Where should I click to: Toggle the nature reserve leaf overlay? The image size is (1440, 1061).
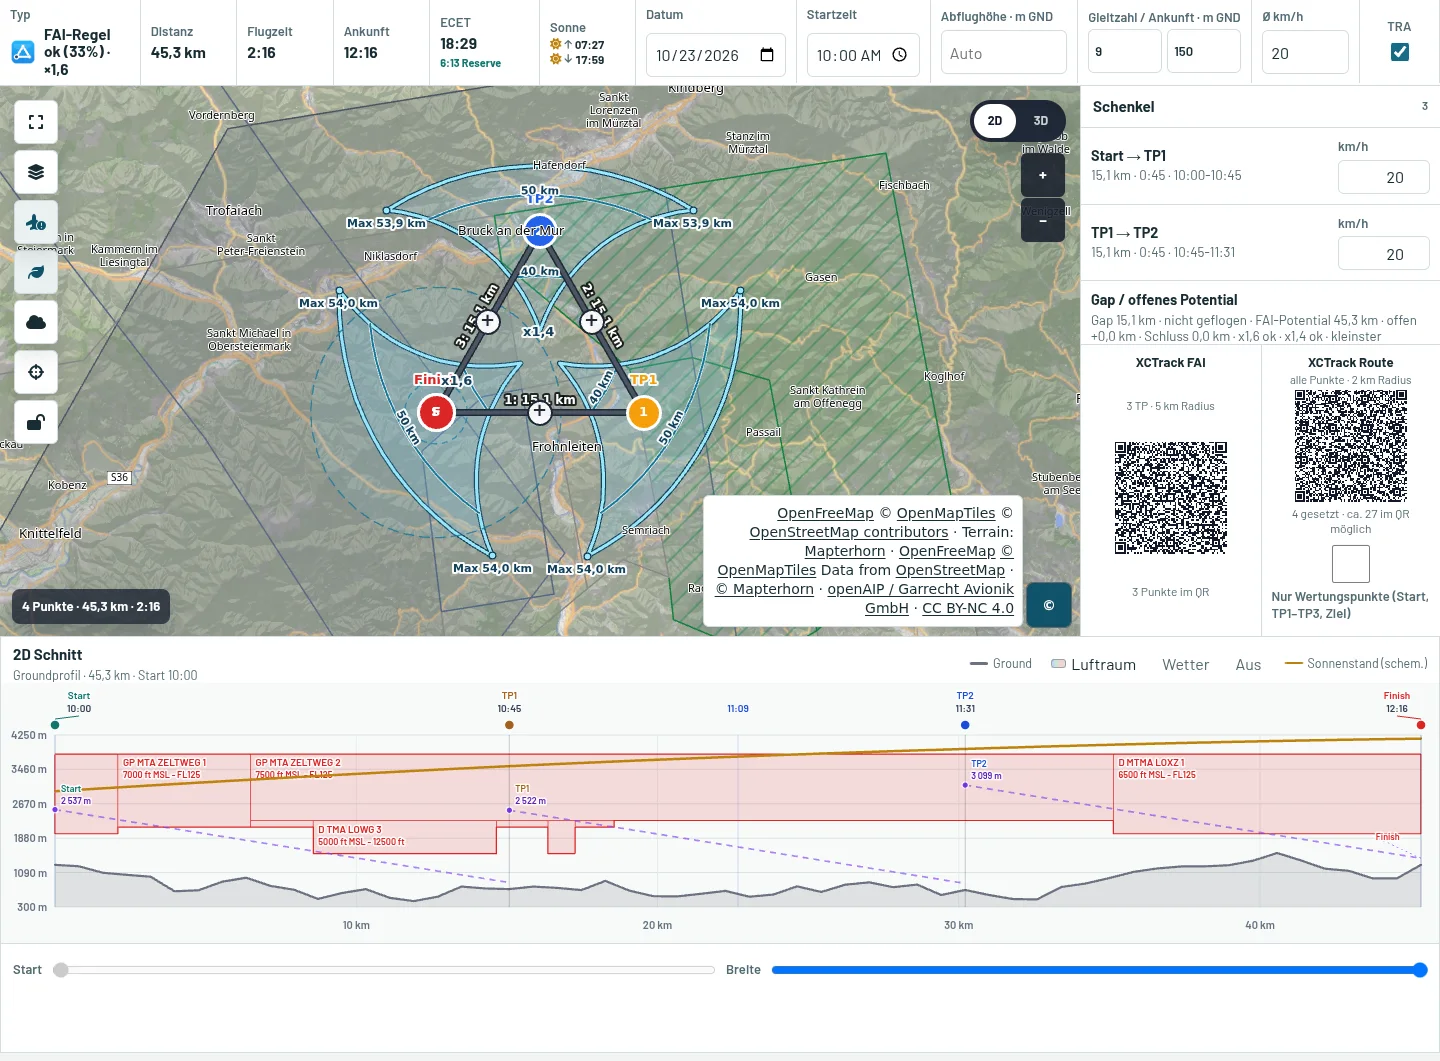[36, 272]
